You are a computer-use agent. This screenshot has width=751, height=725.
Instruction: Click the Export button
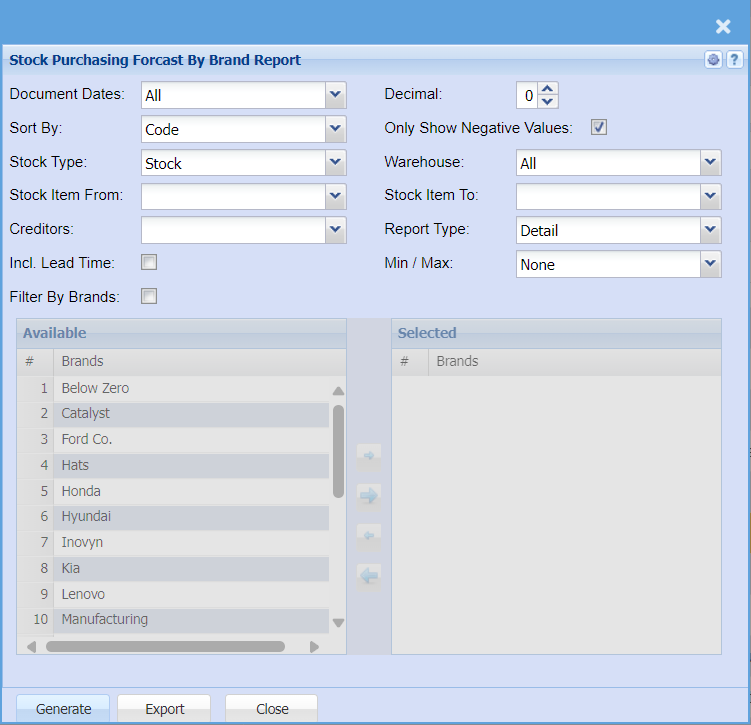(x=165, y=709)
